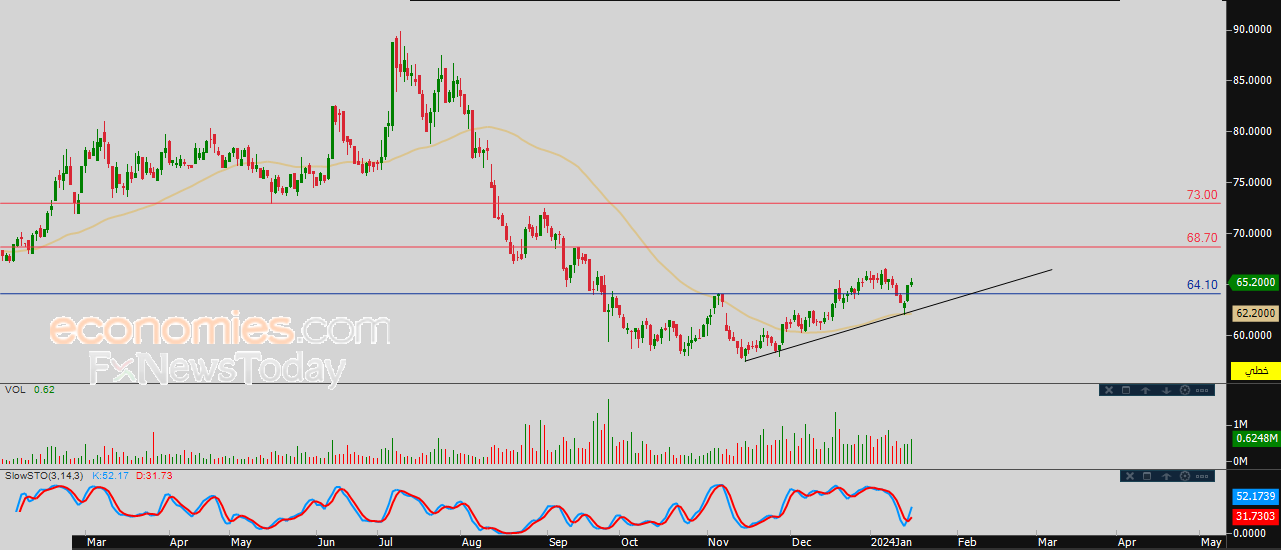Select the 64.10 support level label
This screenshot has width=1281, height=550.
click(x=1203, y=285)
